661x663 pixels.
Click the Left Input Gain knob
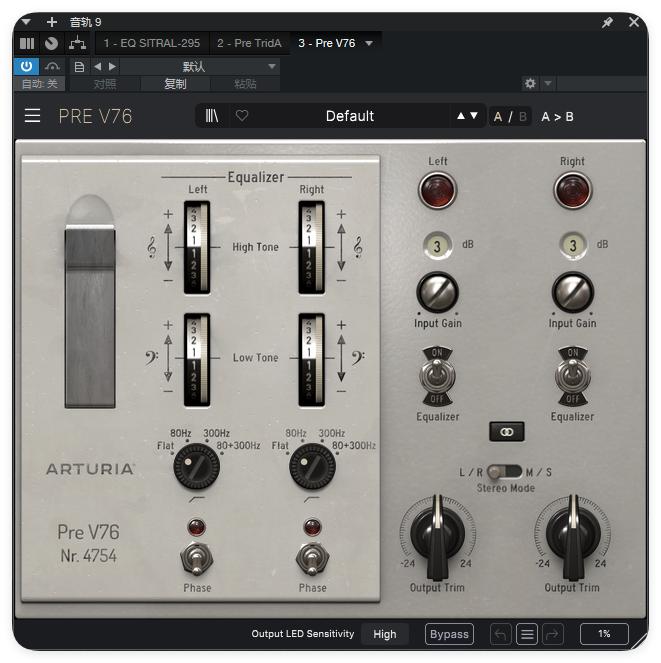pyautogui.click(x=438, y=292)
